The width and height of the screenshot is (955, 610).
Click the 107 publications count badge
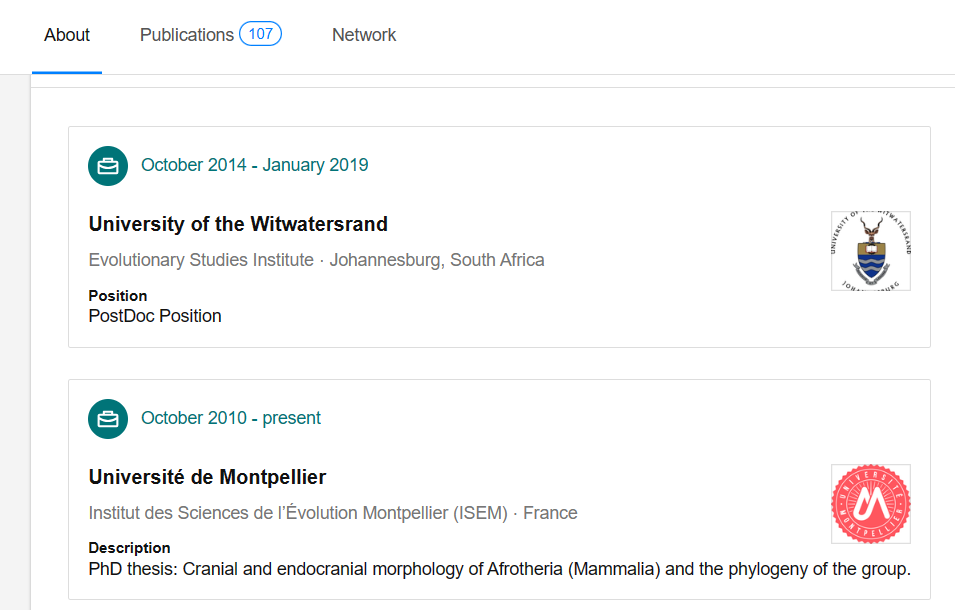[x=260, y=34]
